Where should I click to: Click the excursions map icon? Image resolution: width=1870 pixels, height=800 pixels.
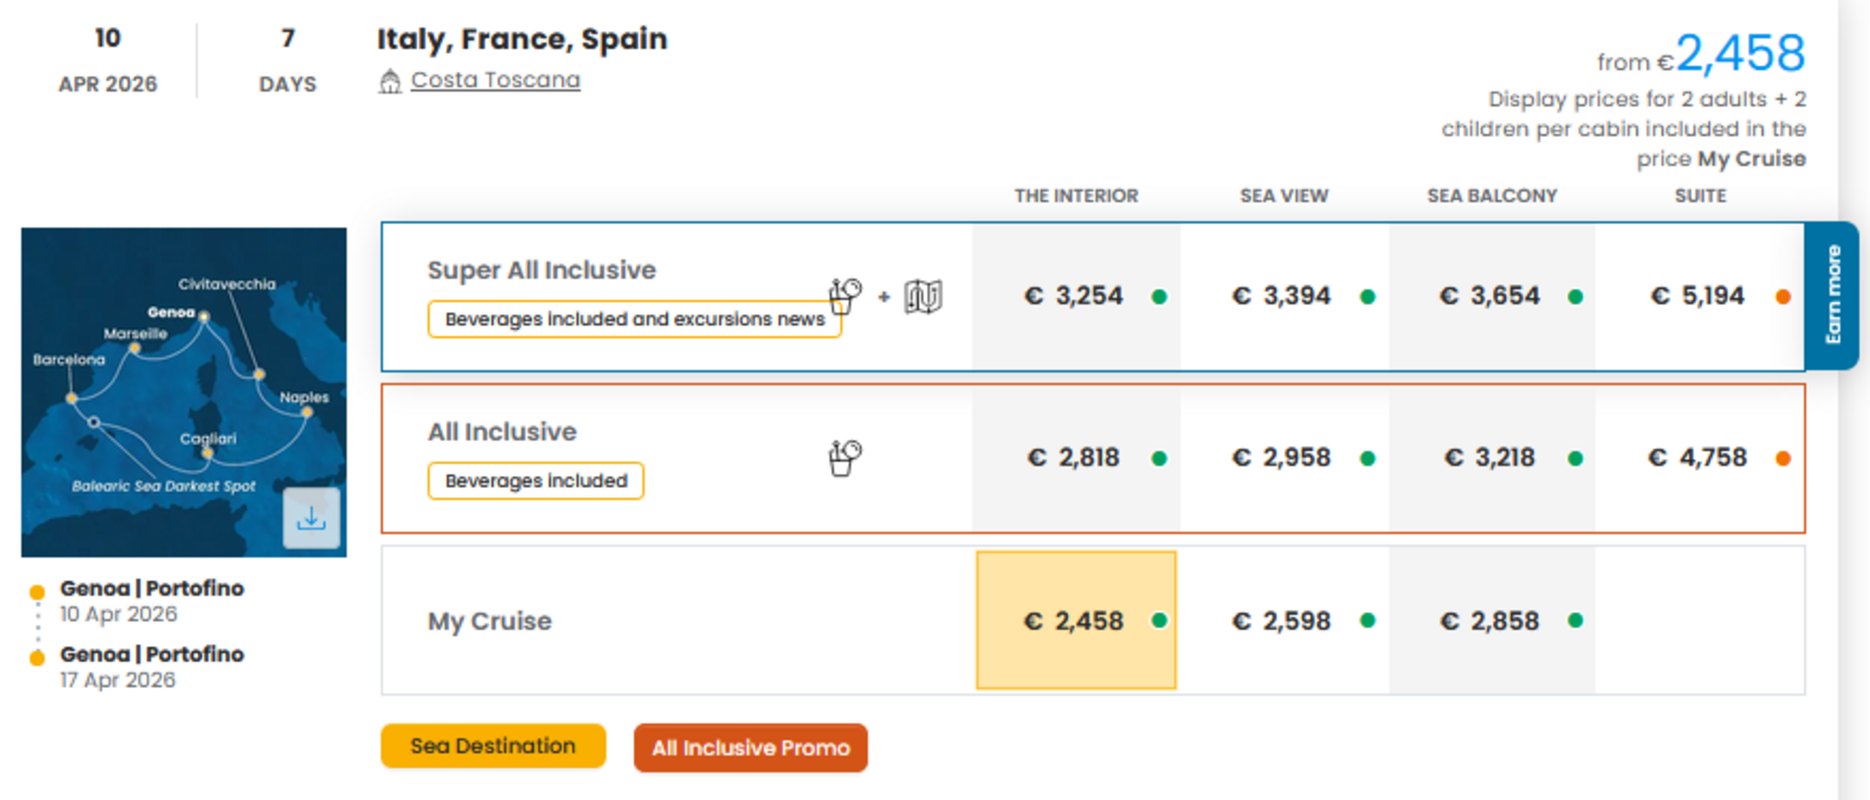[923, 296]
